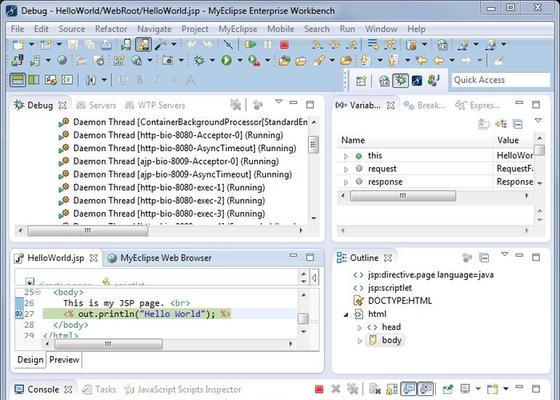Click the Preview tab button below editor
Screen dimensions: 560x400
[64, 360]
